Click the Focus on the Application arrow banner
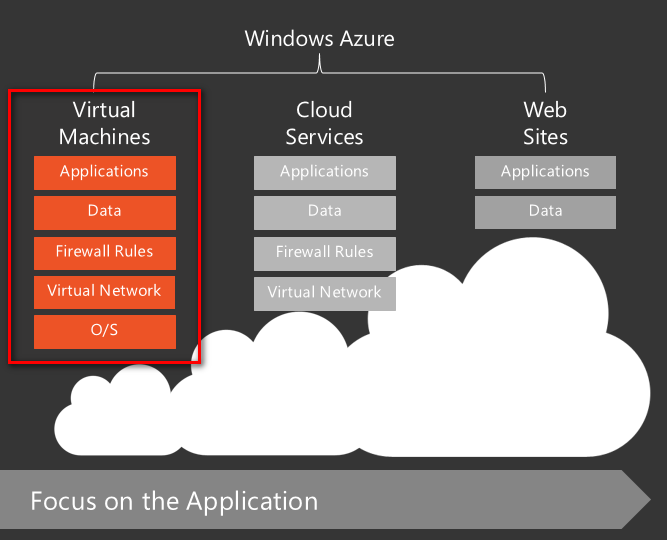 point(325,499)
